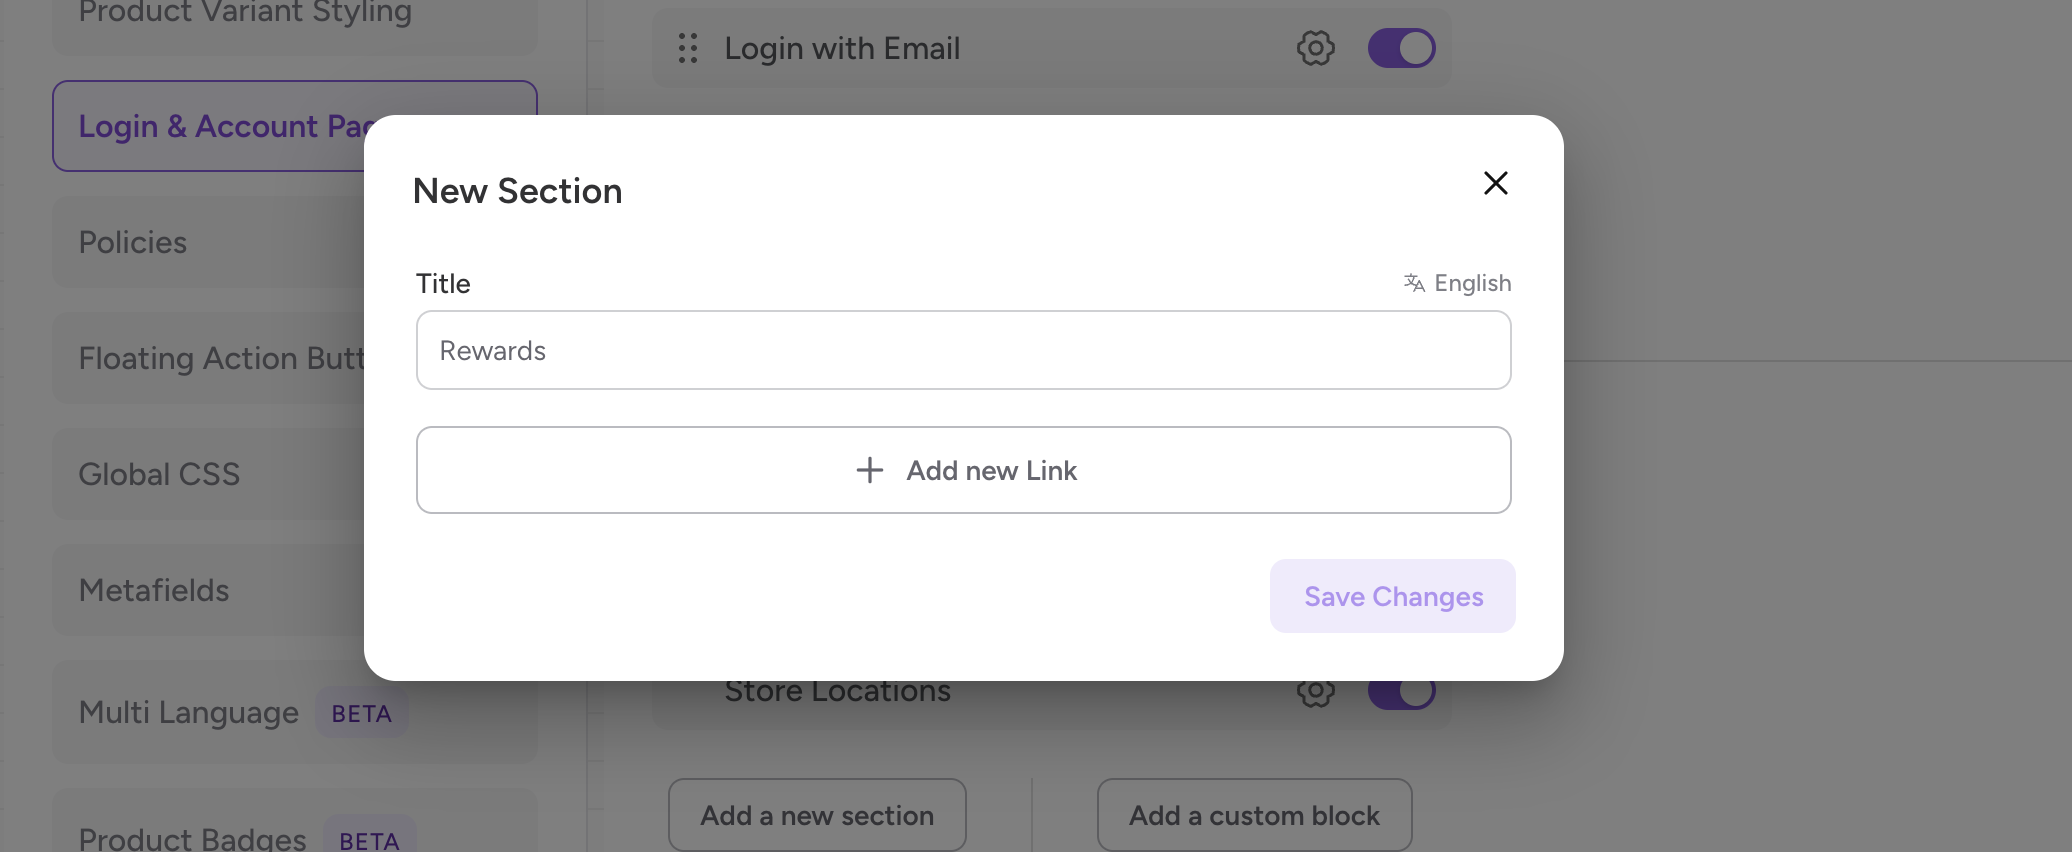Open settings gear for Store Locations
This screenshot has height=852, width=2072.
(x=1315, y=694)
